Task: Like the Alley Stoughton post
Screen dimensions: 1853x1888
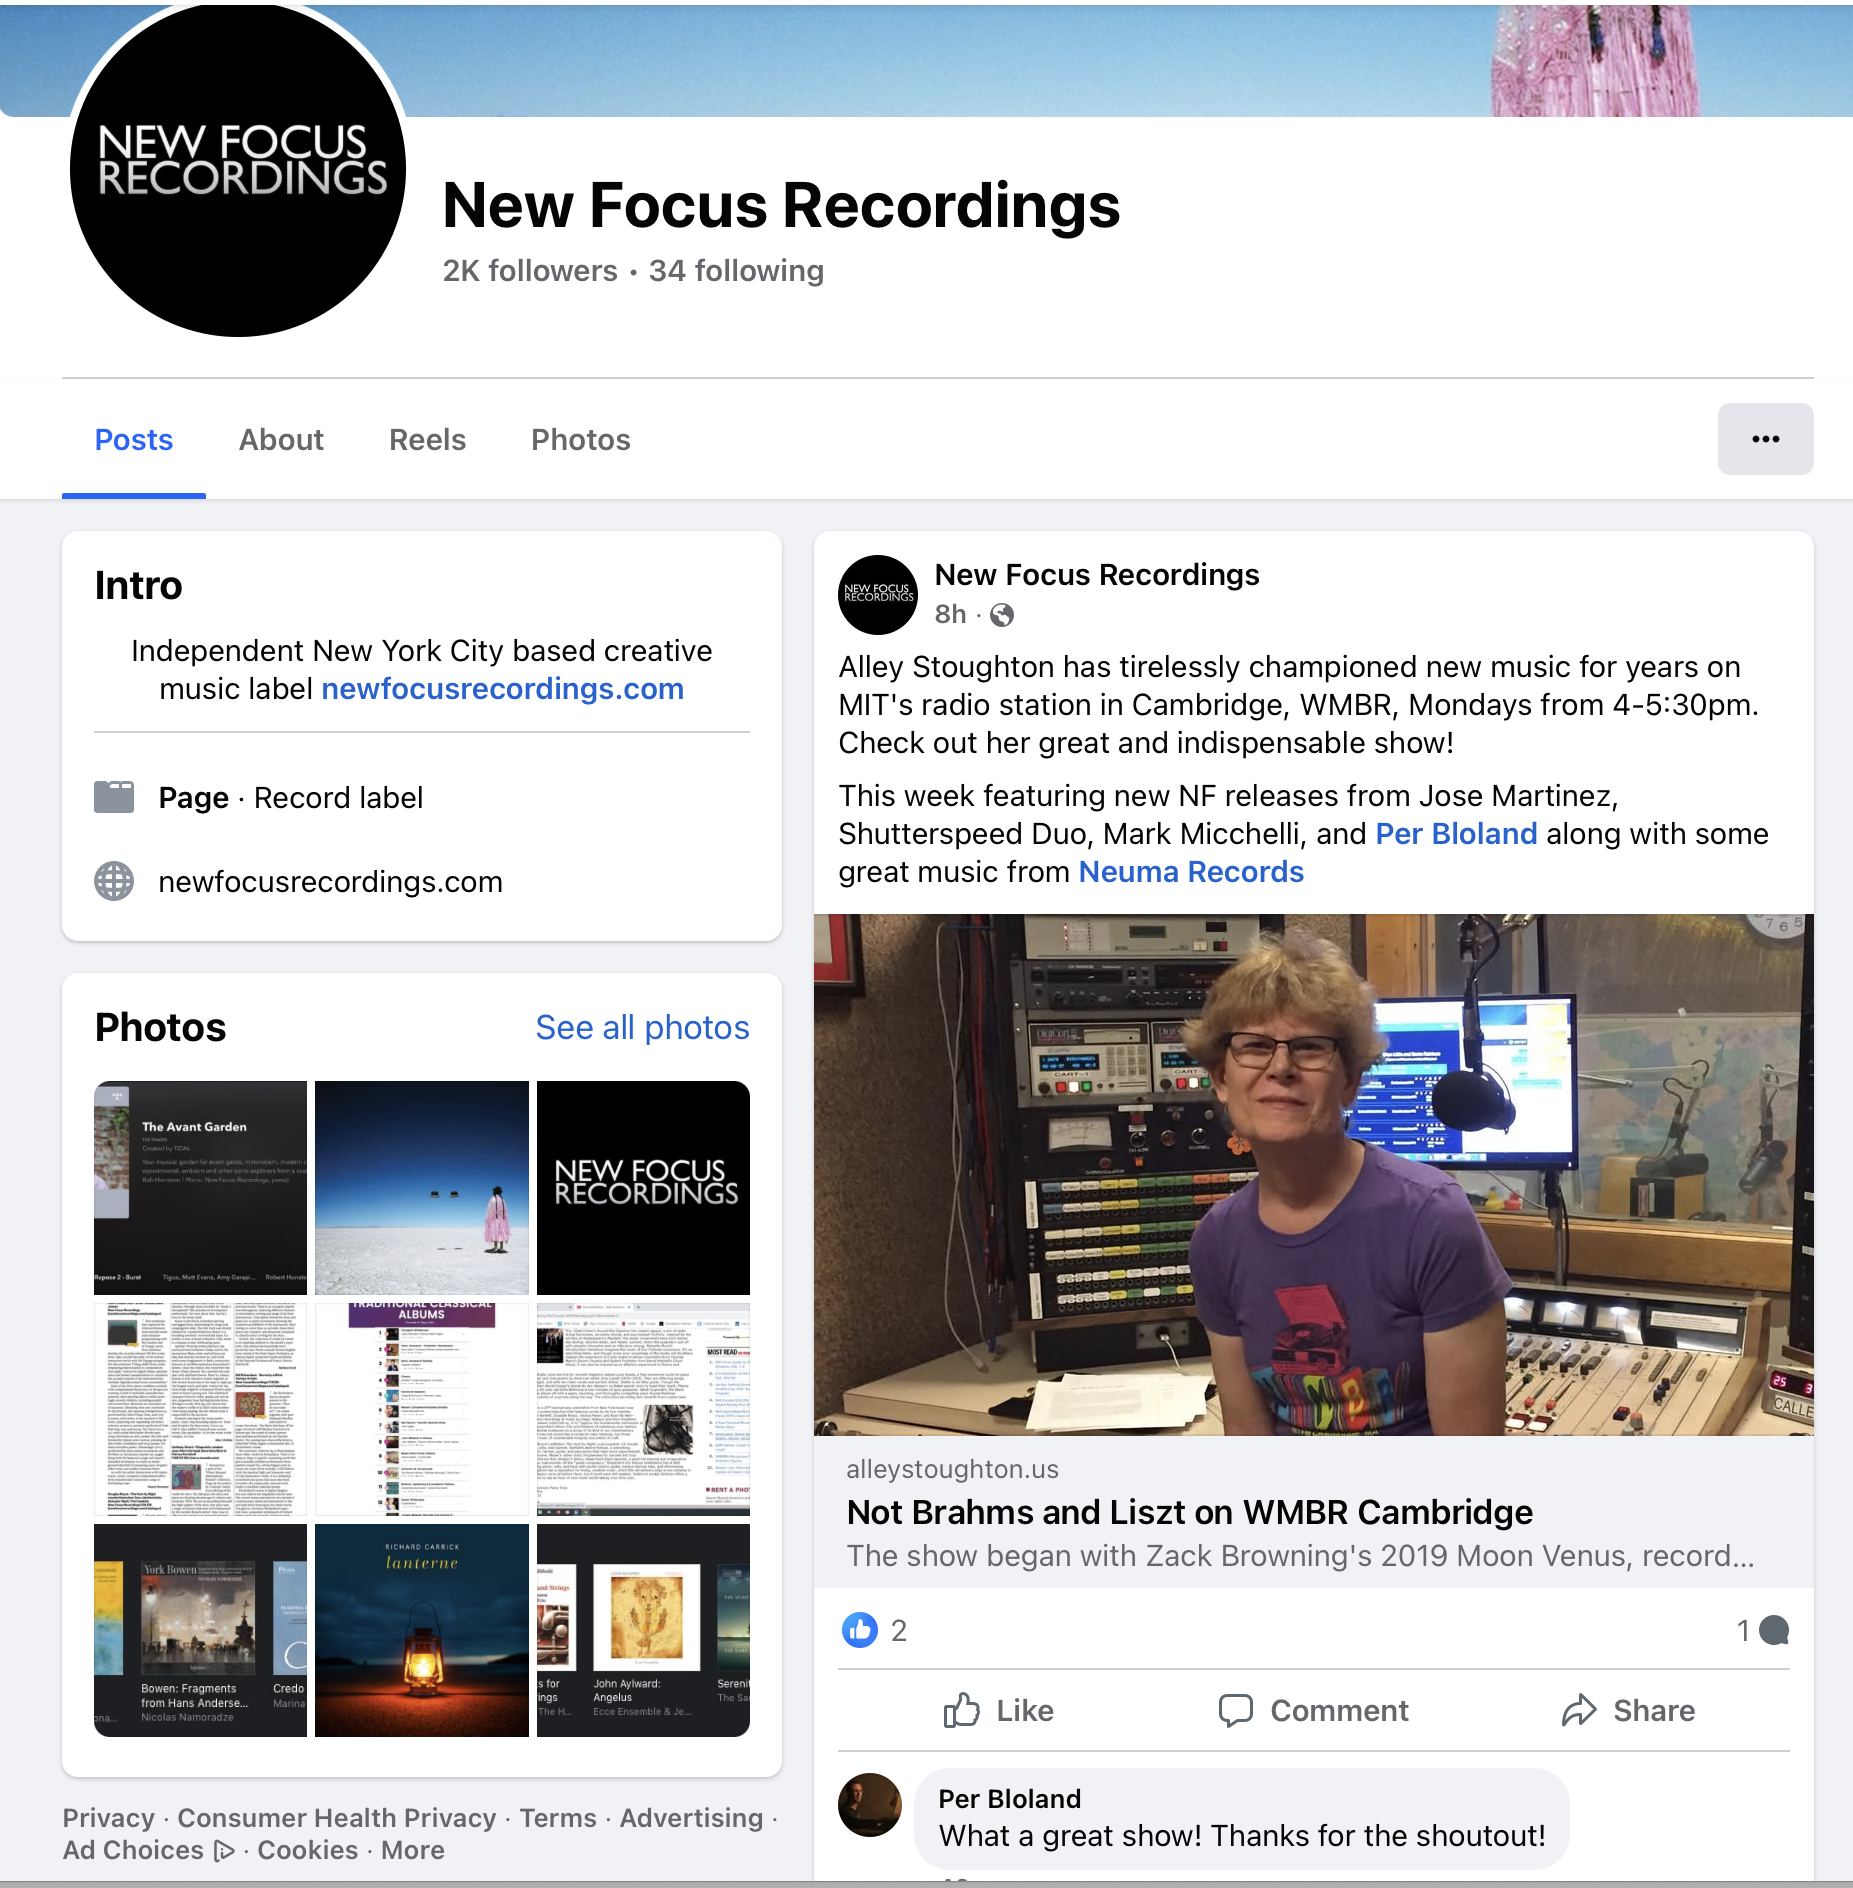Action: [x=998, y=1711]
